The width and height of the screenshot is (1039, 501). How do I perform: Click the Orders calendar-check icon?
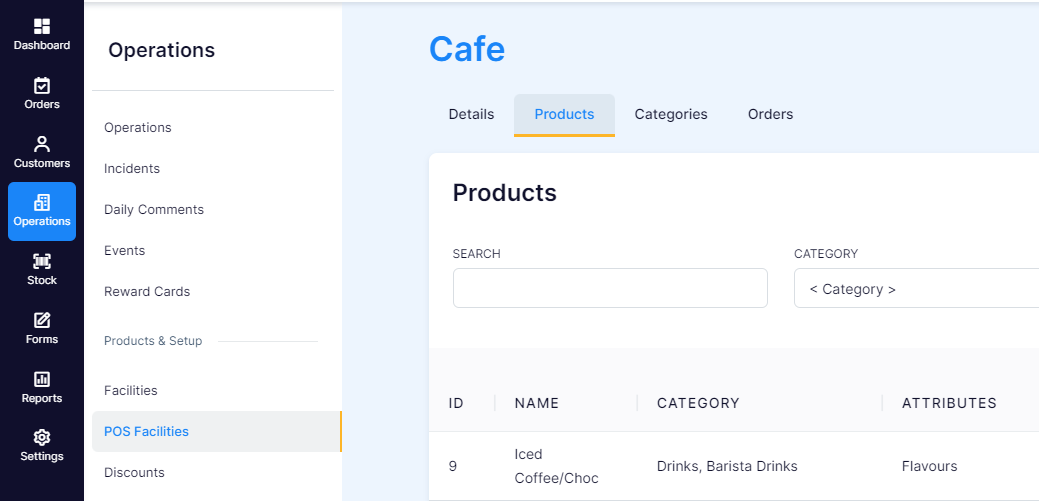42,85
